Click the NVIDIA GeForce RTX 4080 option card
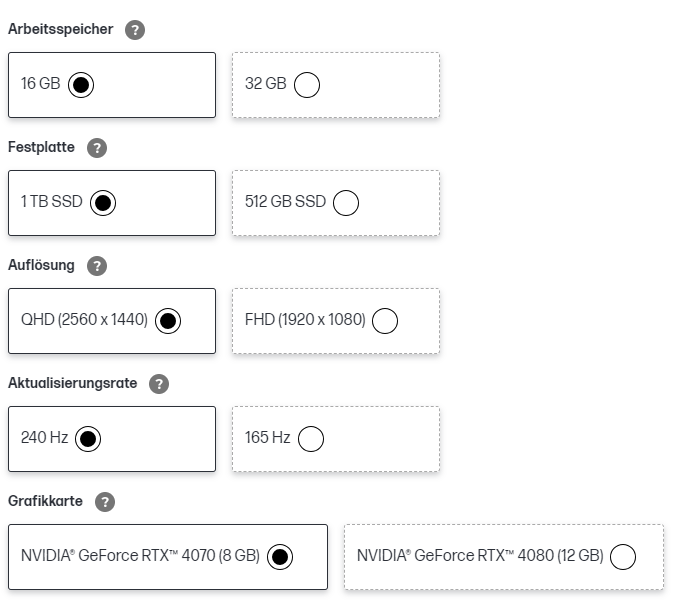 coord(480,557)
